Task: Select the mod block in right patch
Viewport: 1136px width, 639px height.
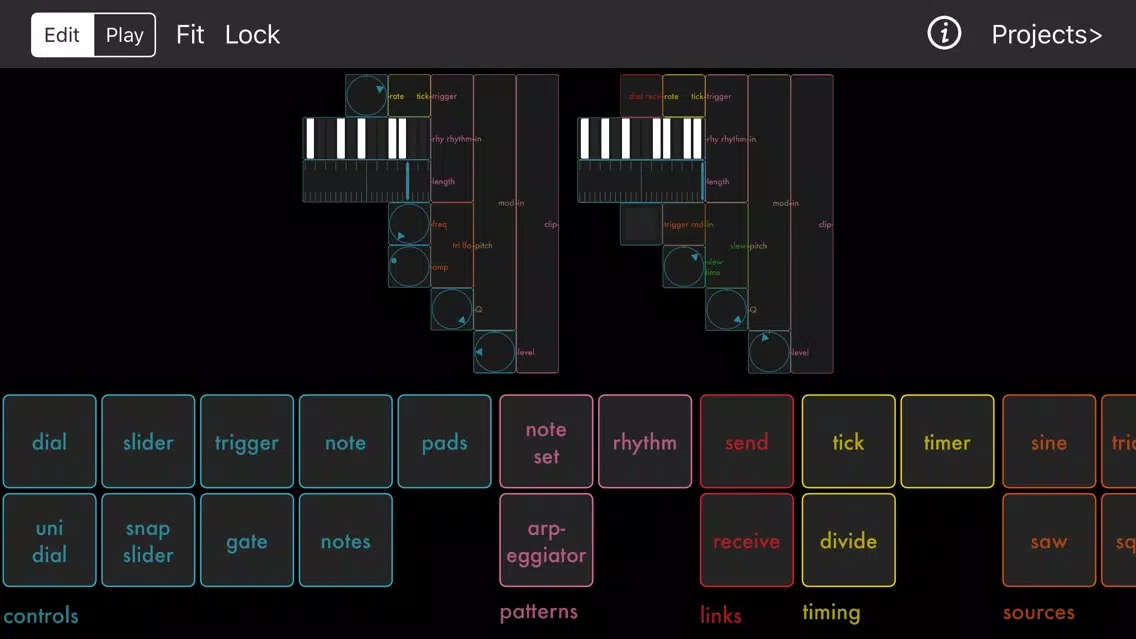Action: pos(769,202)
